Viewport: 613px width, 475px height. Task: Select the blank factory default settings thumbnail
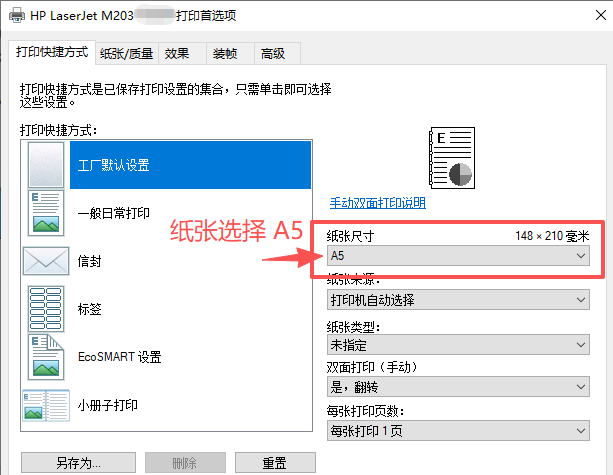(46, 164)
